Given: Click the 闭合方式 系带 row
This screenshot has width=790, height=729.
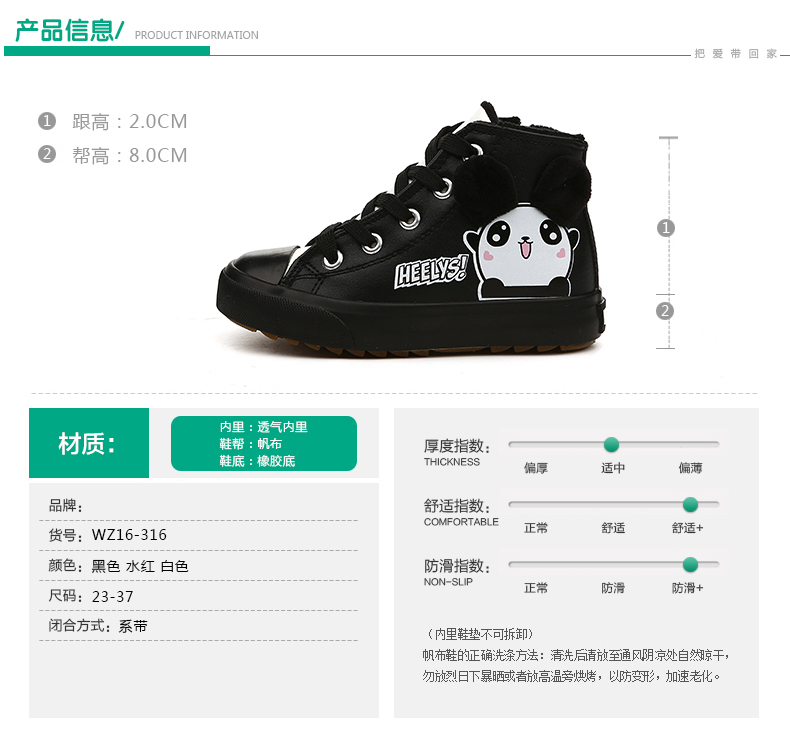Looking at the screenshot, I should point(199,626).
